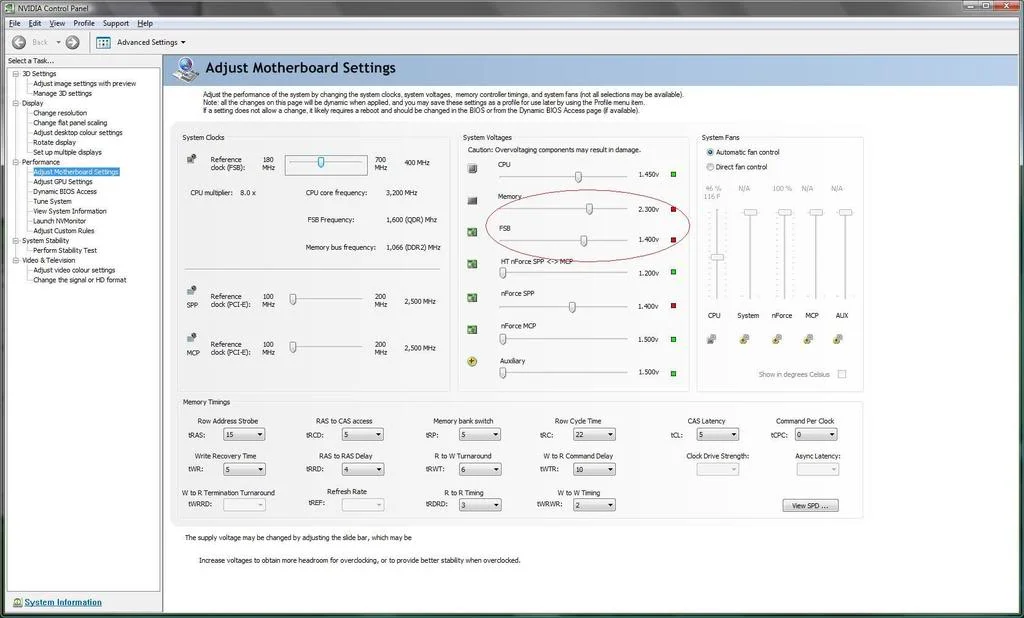Click the CPU fan icon below the sliders
Viewport: 1024px width, 618px height.
click(712, 338)
